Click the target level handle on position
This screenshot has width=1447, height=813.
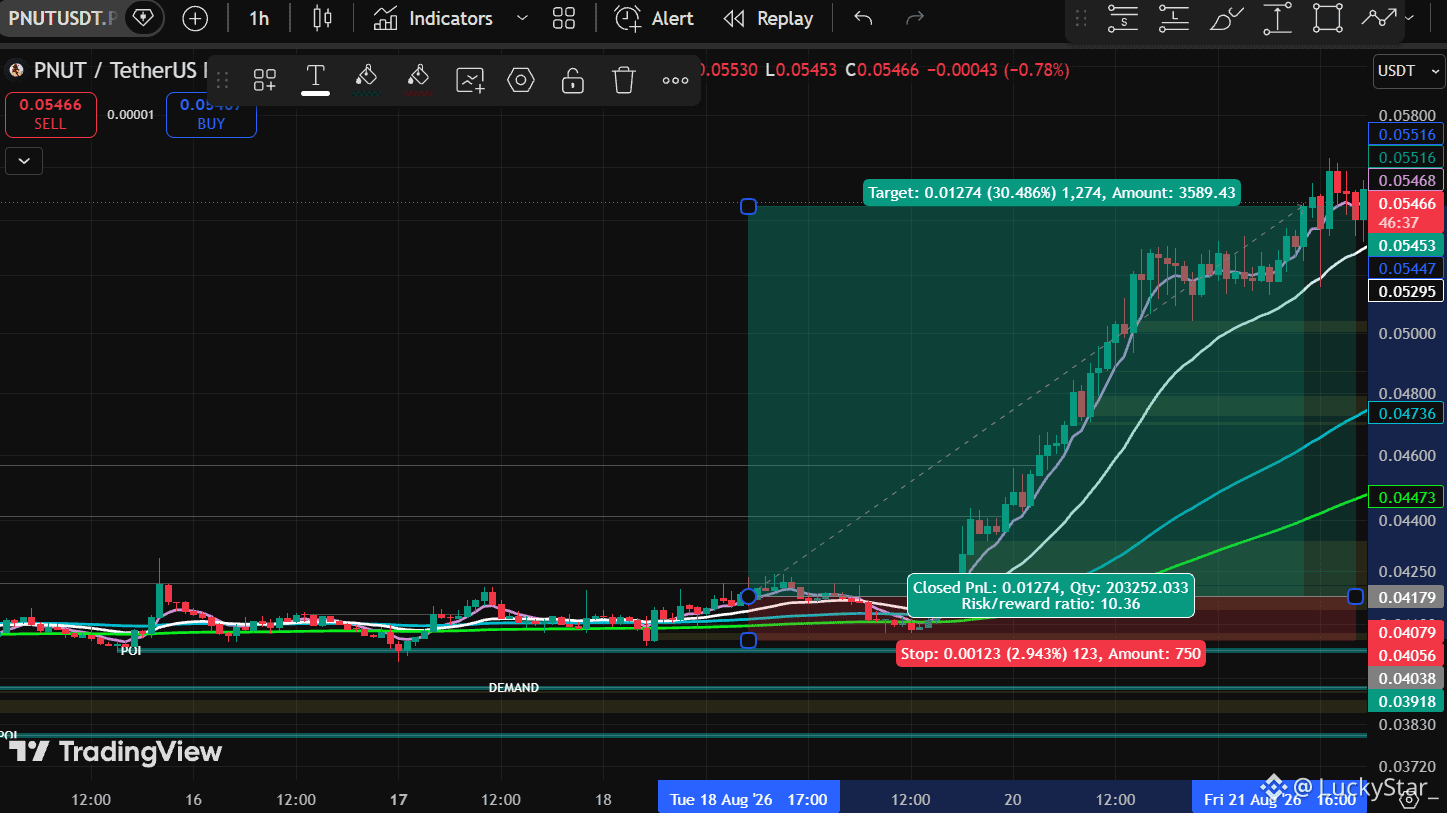748,207
